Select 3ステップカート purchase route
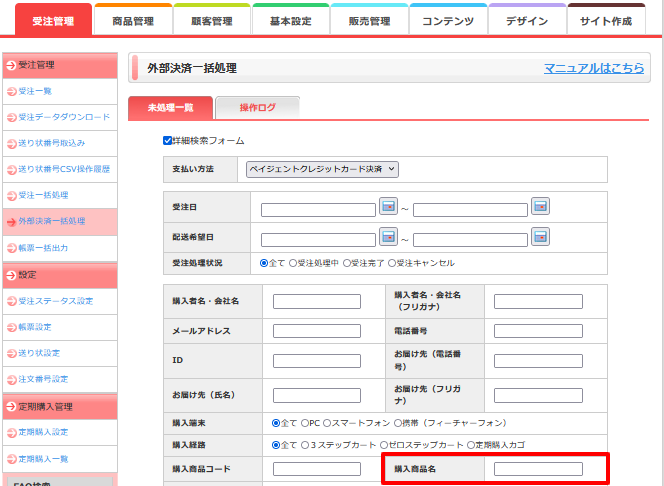The image size is (664, 486). (305, 445)
